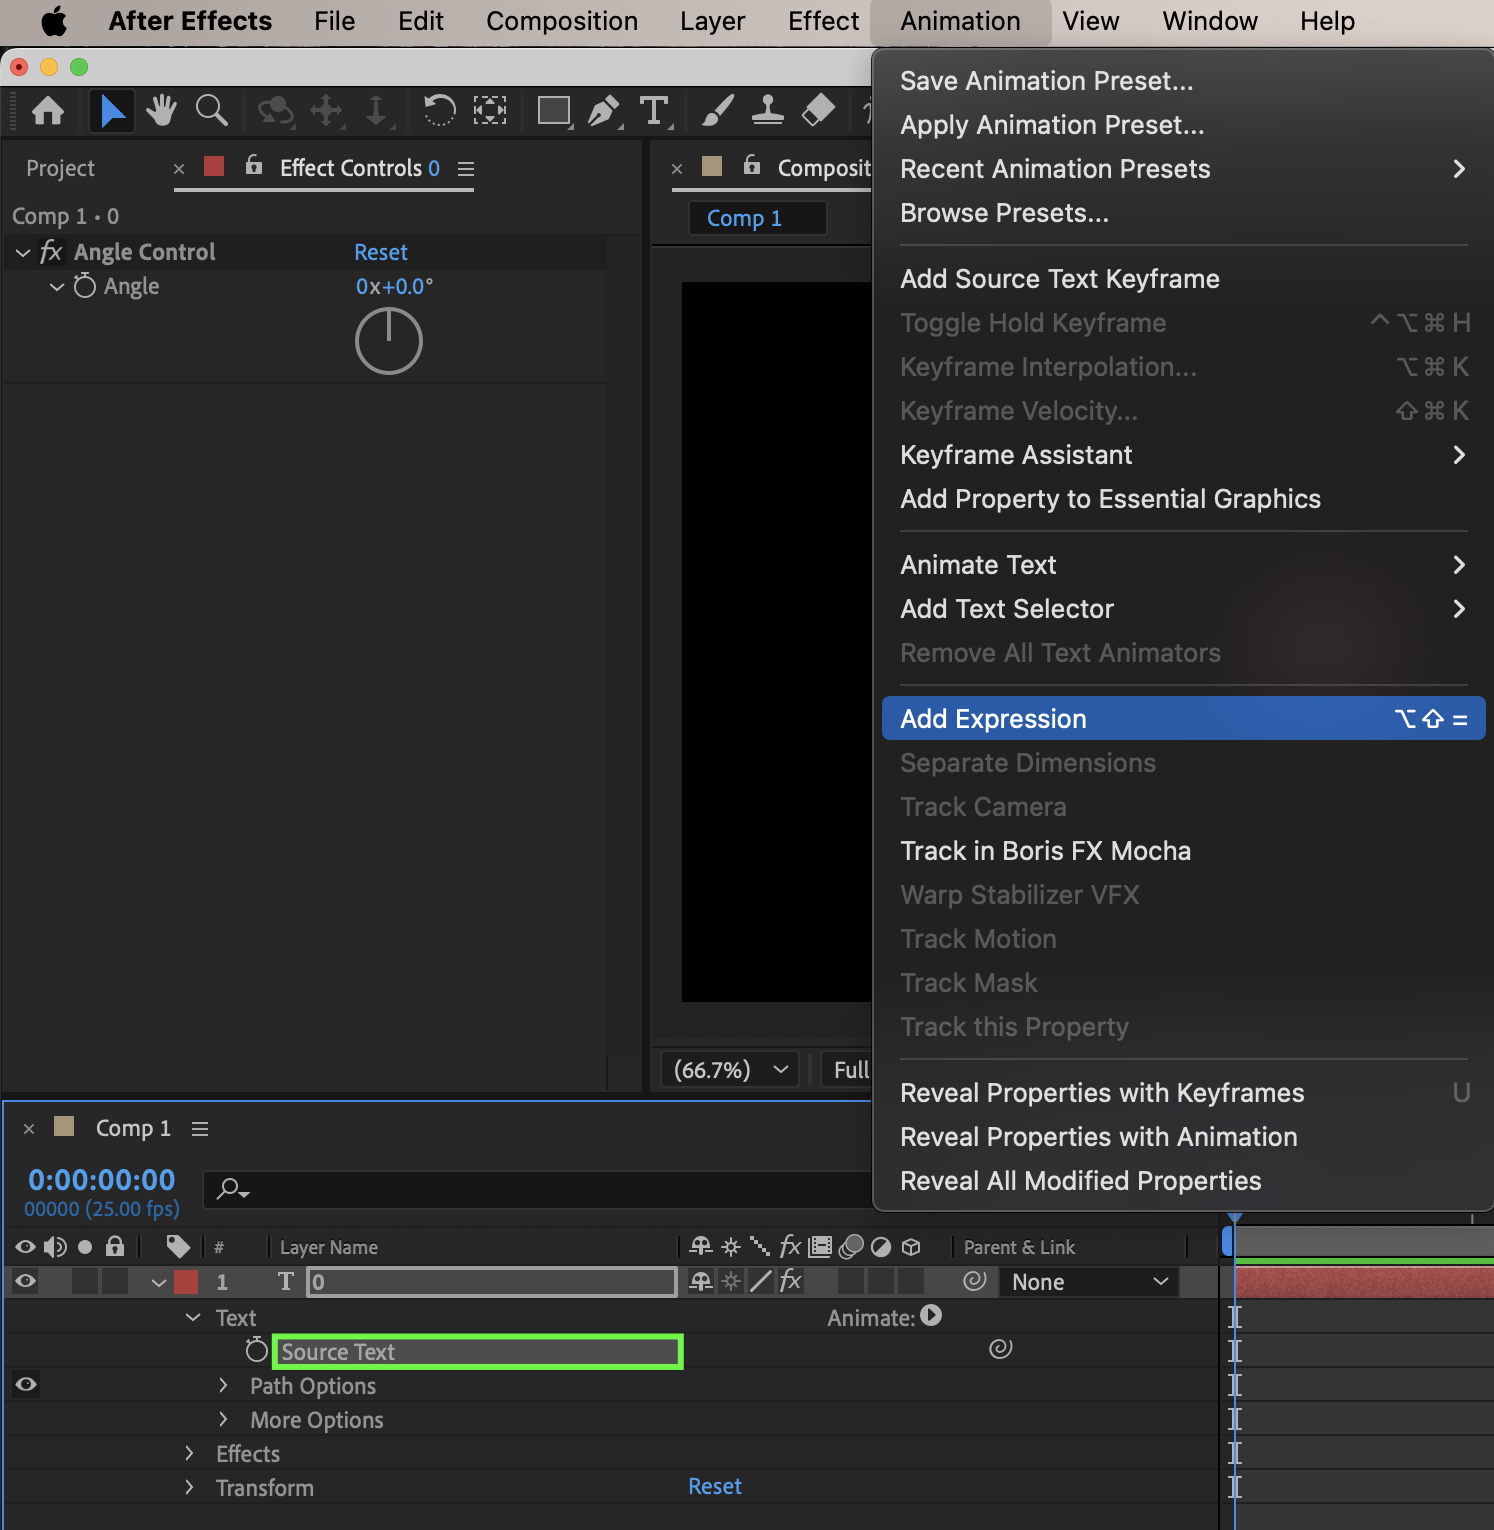The height and width of the screenshot is (1530, 1494).
Task: Click the Source Text property pick whip
Action: [x=1001, y=1349]
